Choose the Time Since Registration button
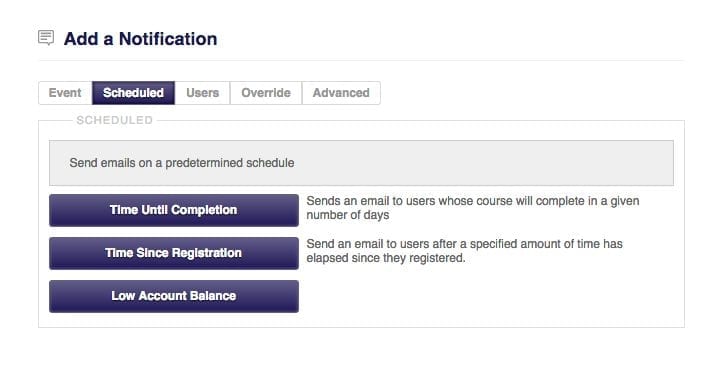 [174, 253]
